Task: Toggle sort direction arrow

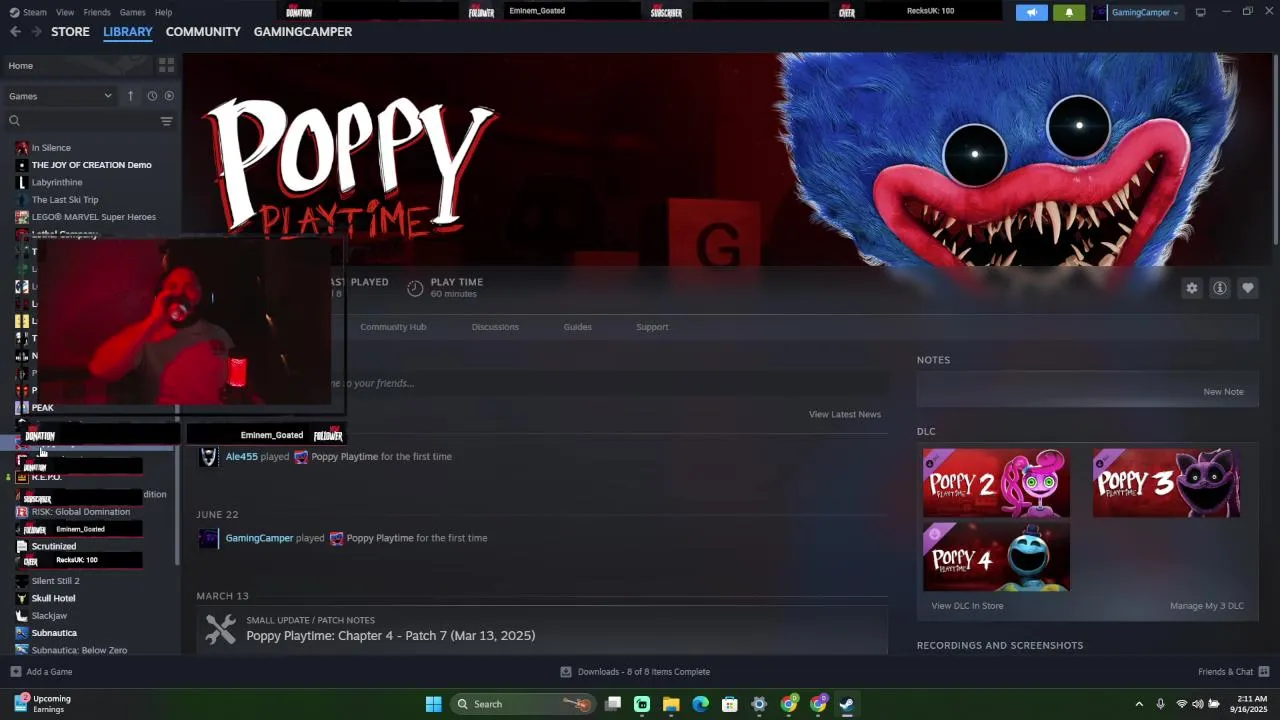Action: click(130, 96)
